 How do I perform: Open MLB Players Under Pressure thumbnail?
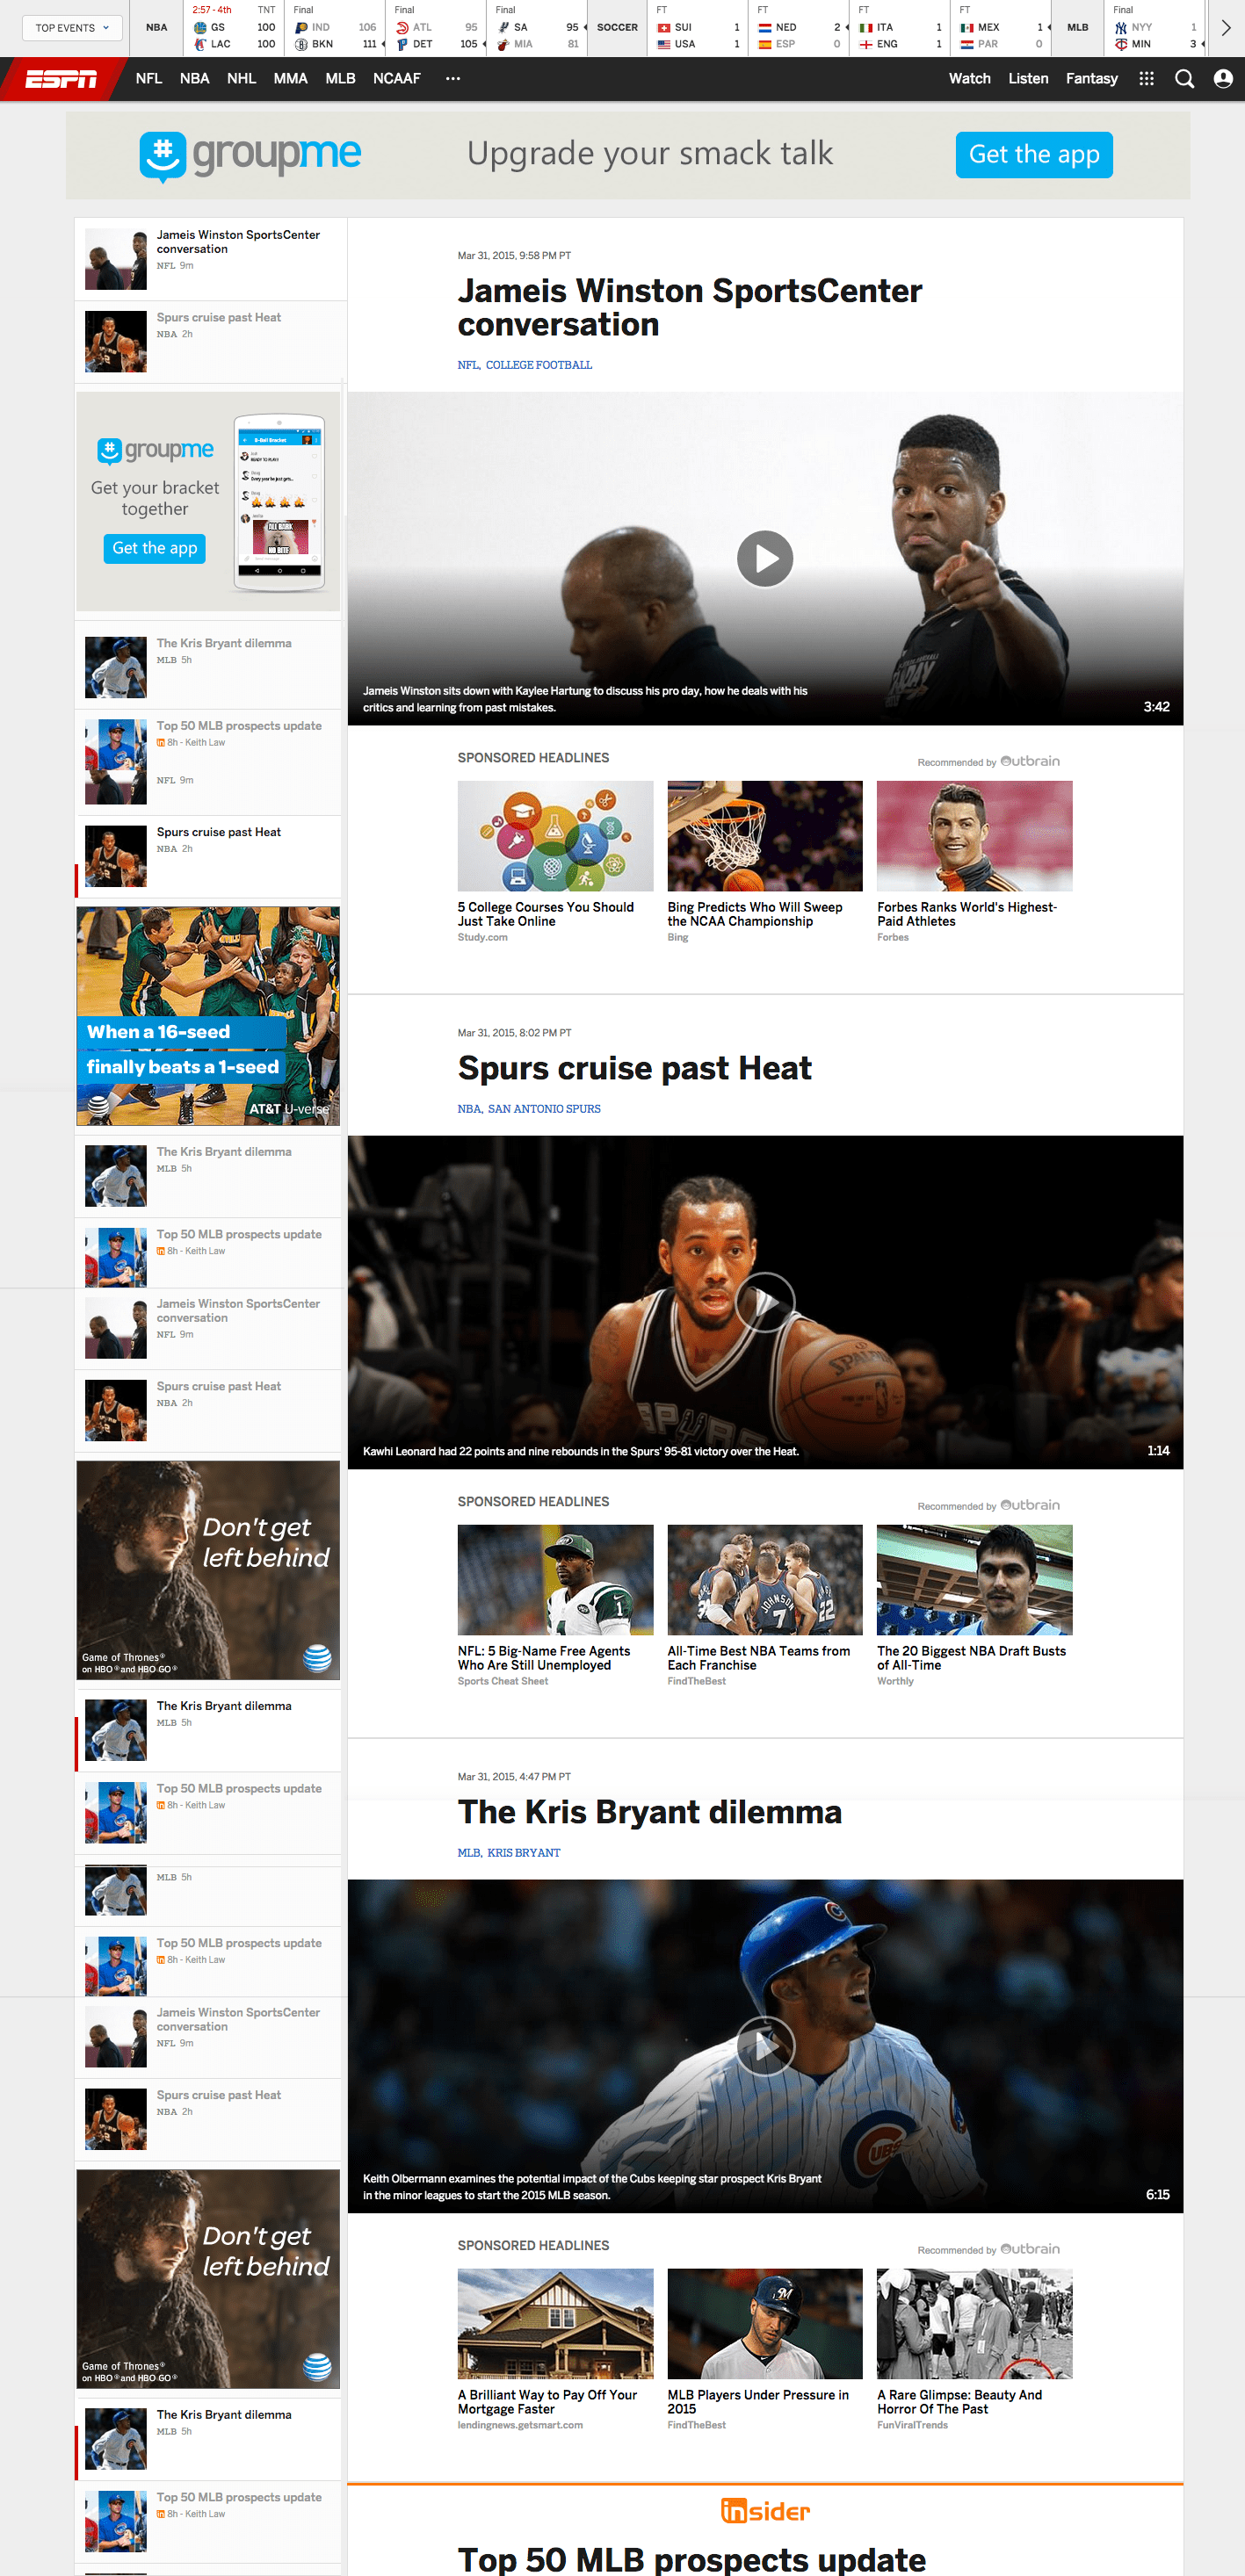(x=765, y=2324)
